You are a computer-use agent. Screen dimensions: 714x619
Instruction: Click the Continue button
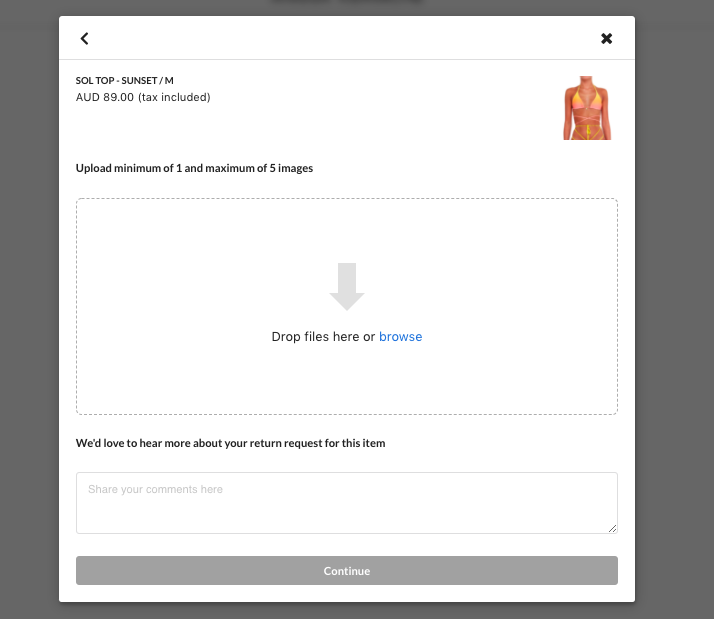pos(347,571)
